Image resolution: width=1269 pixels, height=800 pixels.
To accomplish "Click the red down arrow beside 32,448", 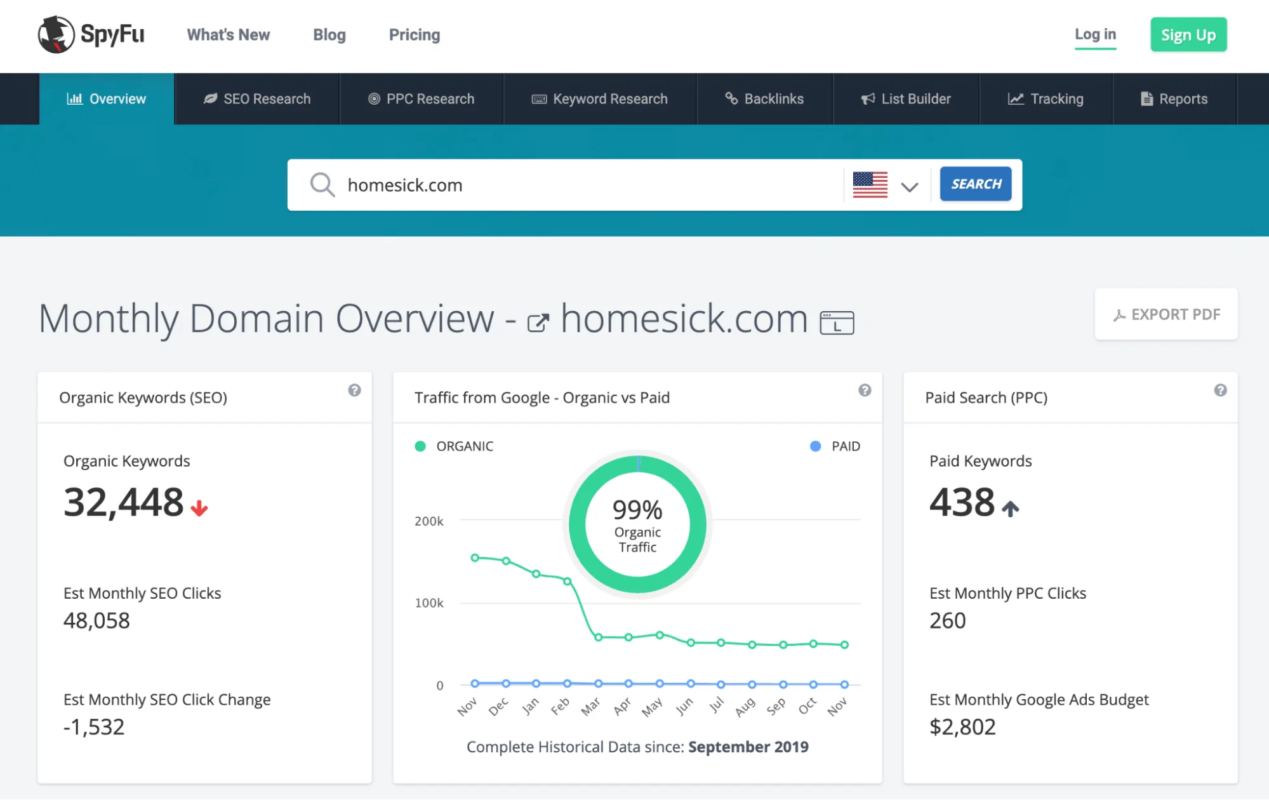I will (199, 507).
